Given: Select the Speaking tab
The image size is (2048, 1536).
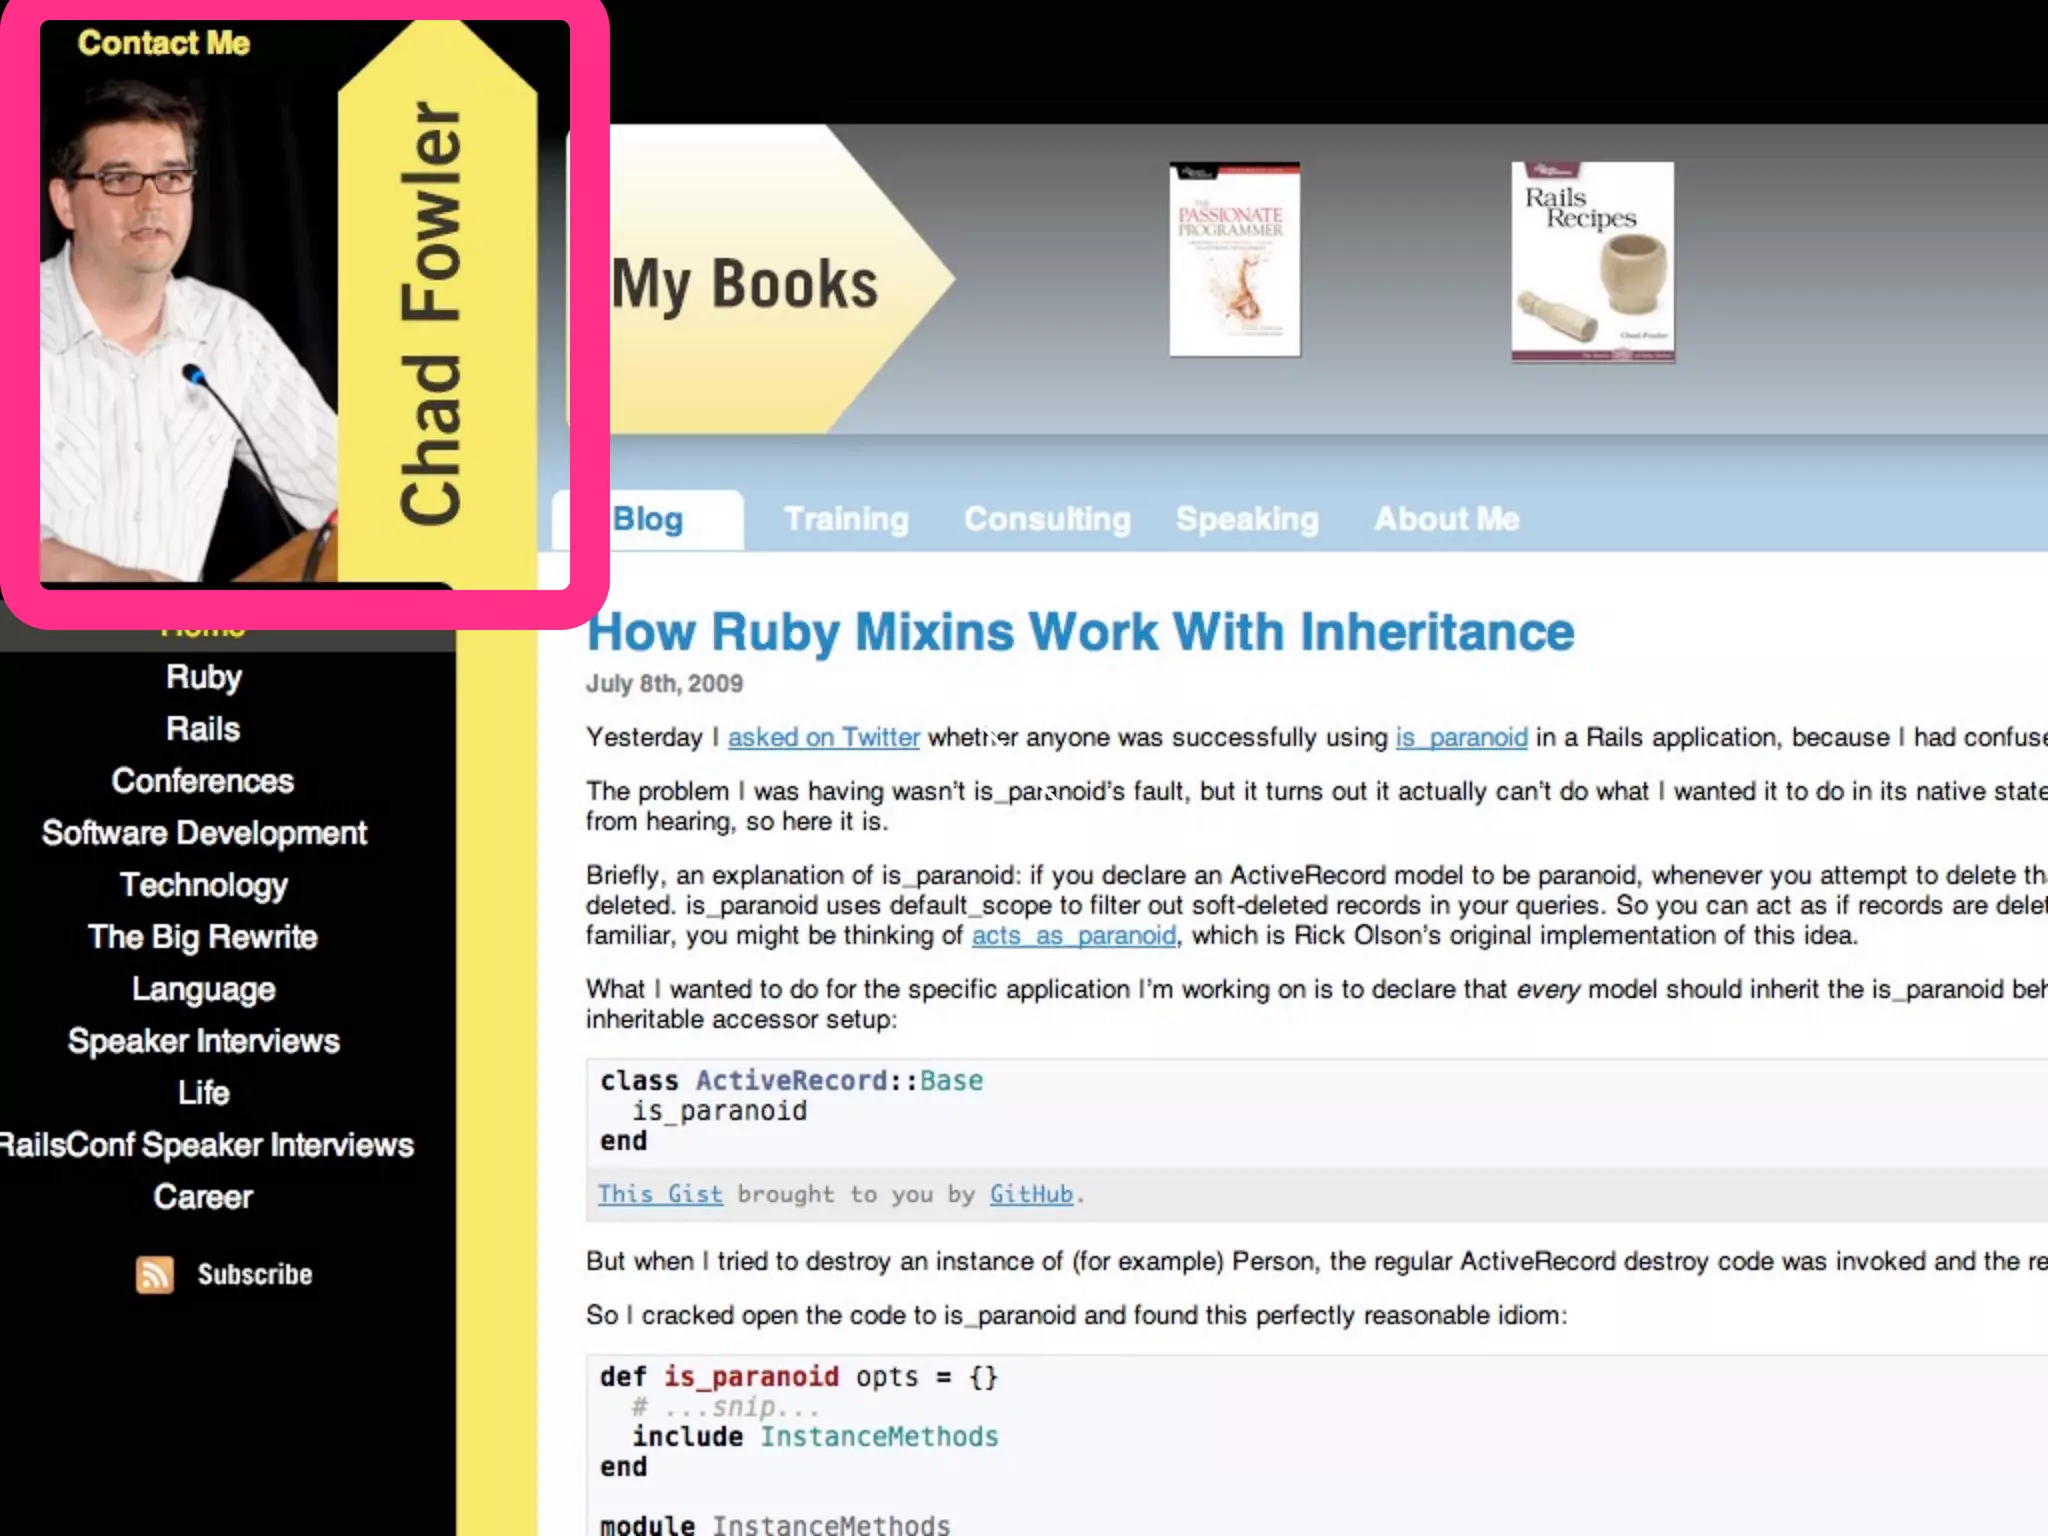Looking at the screenshot, I should tap(1247, 519).
